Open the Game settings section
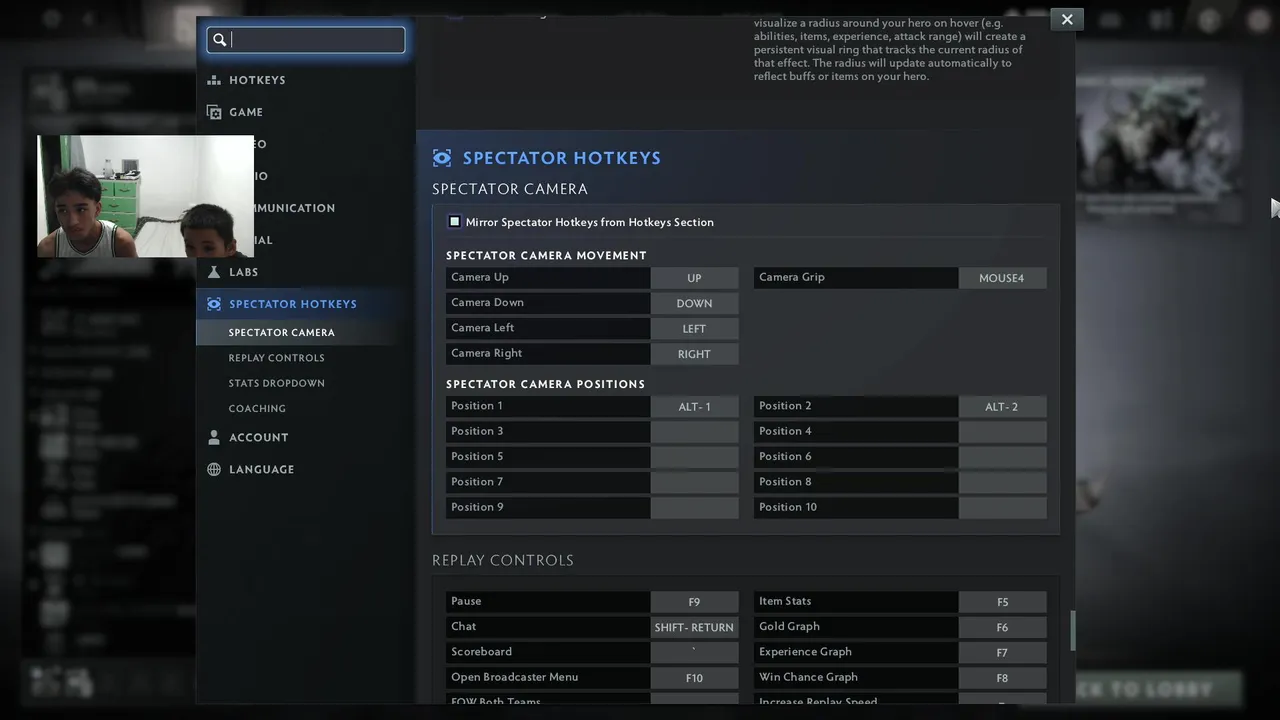1280x720 pixels. coord(246,112)
